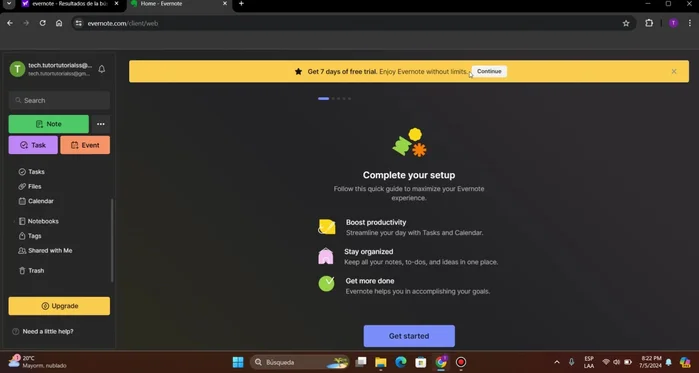The width and height of the screenshot is (699, 373).
Task: Open Task View on the taskbar
Action: [361, 362]
